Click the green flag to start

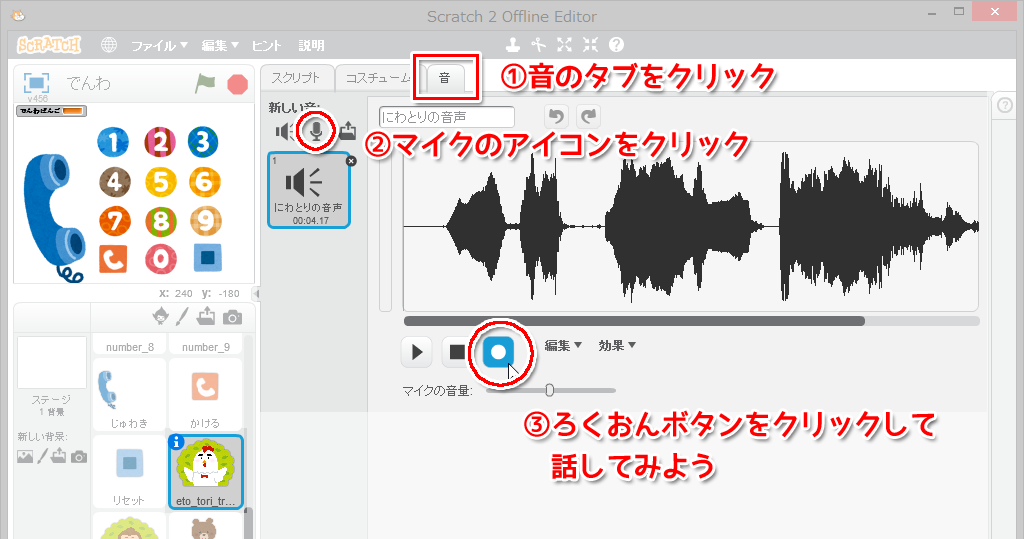pos(205,84)
